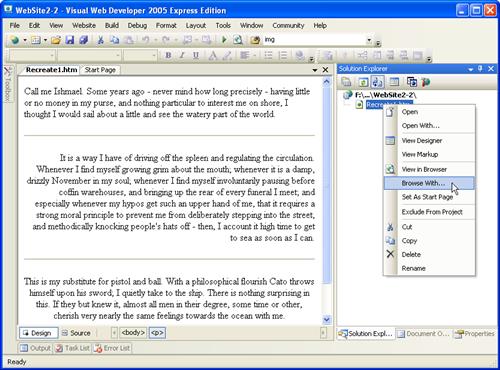
Task: Click the Save All icon
Action: (x=83, y=40)
